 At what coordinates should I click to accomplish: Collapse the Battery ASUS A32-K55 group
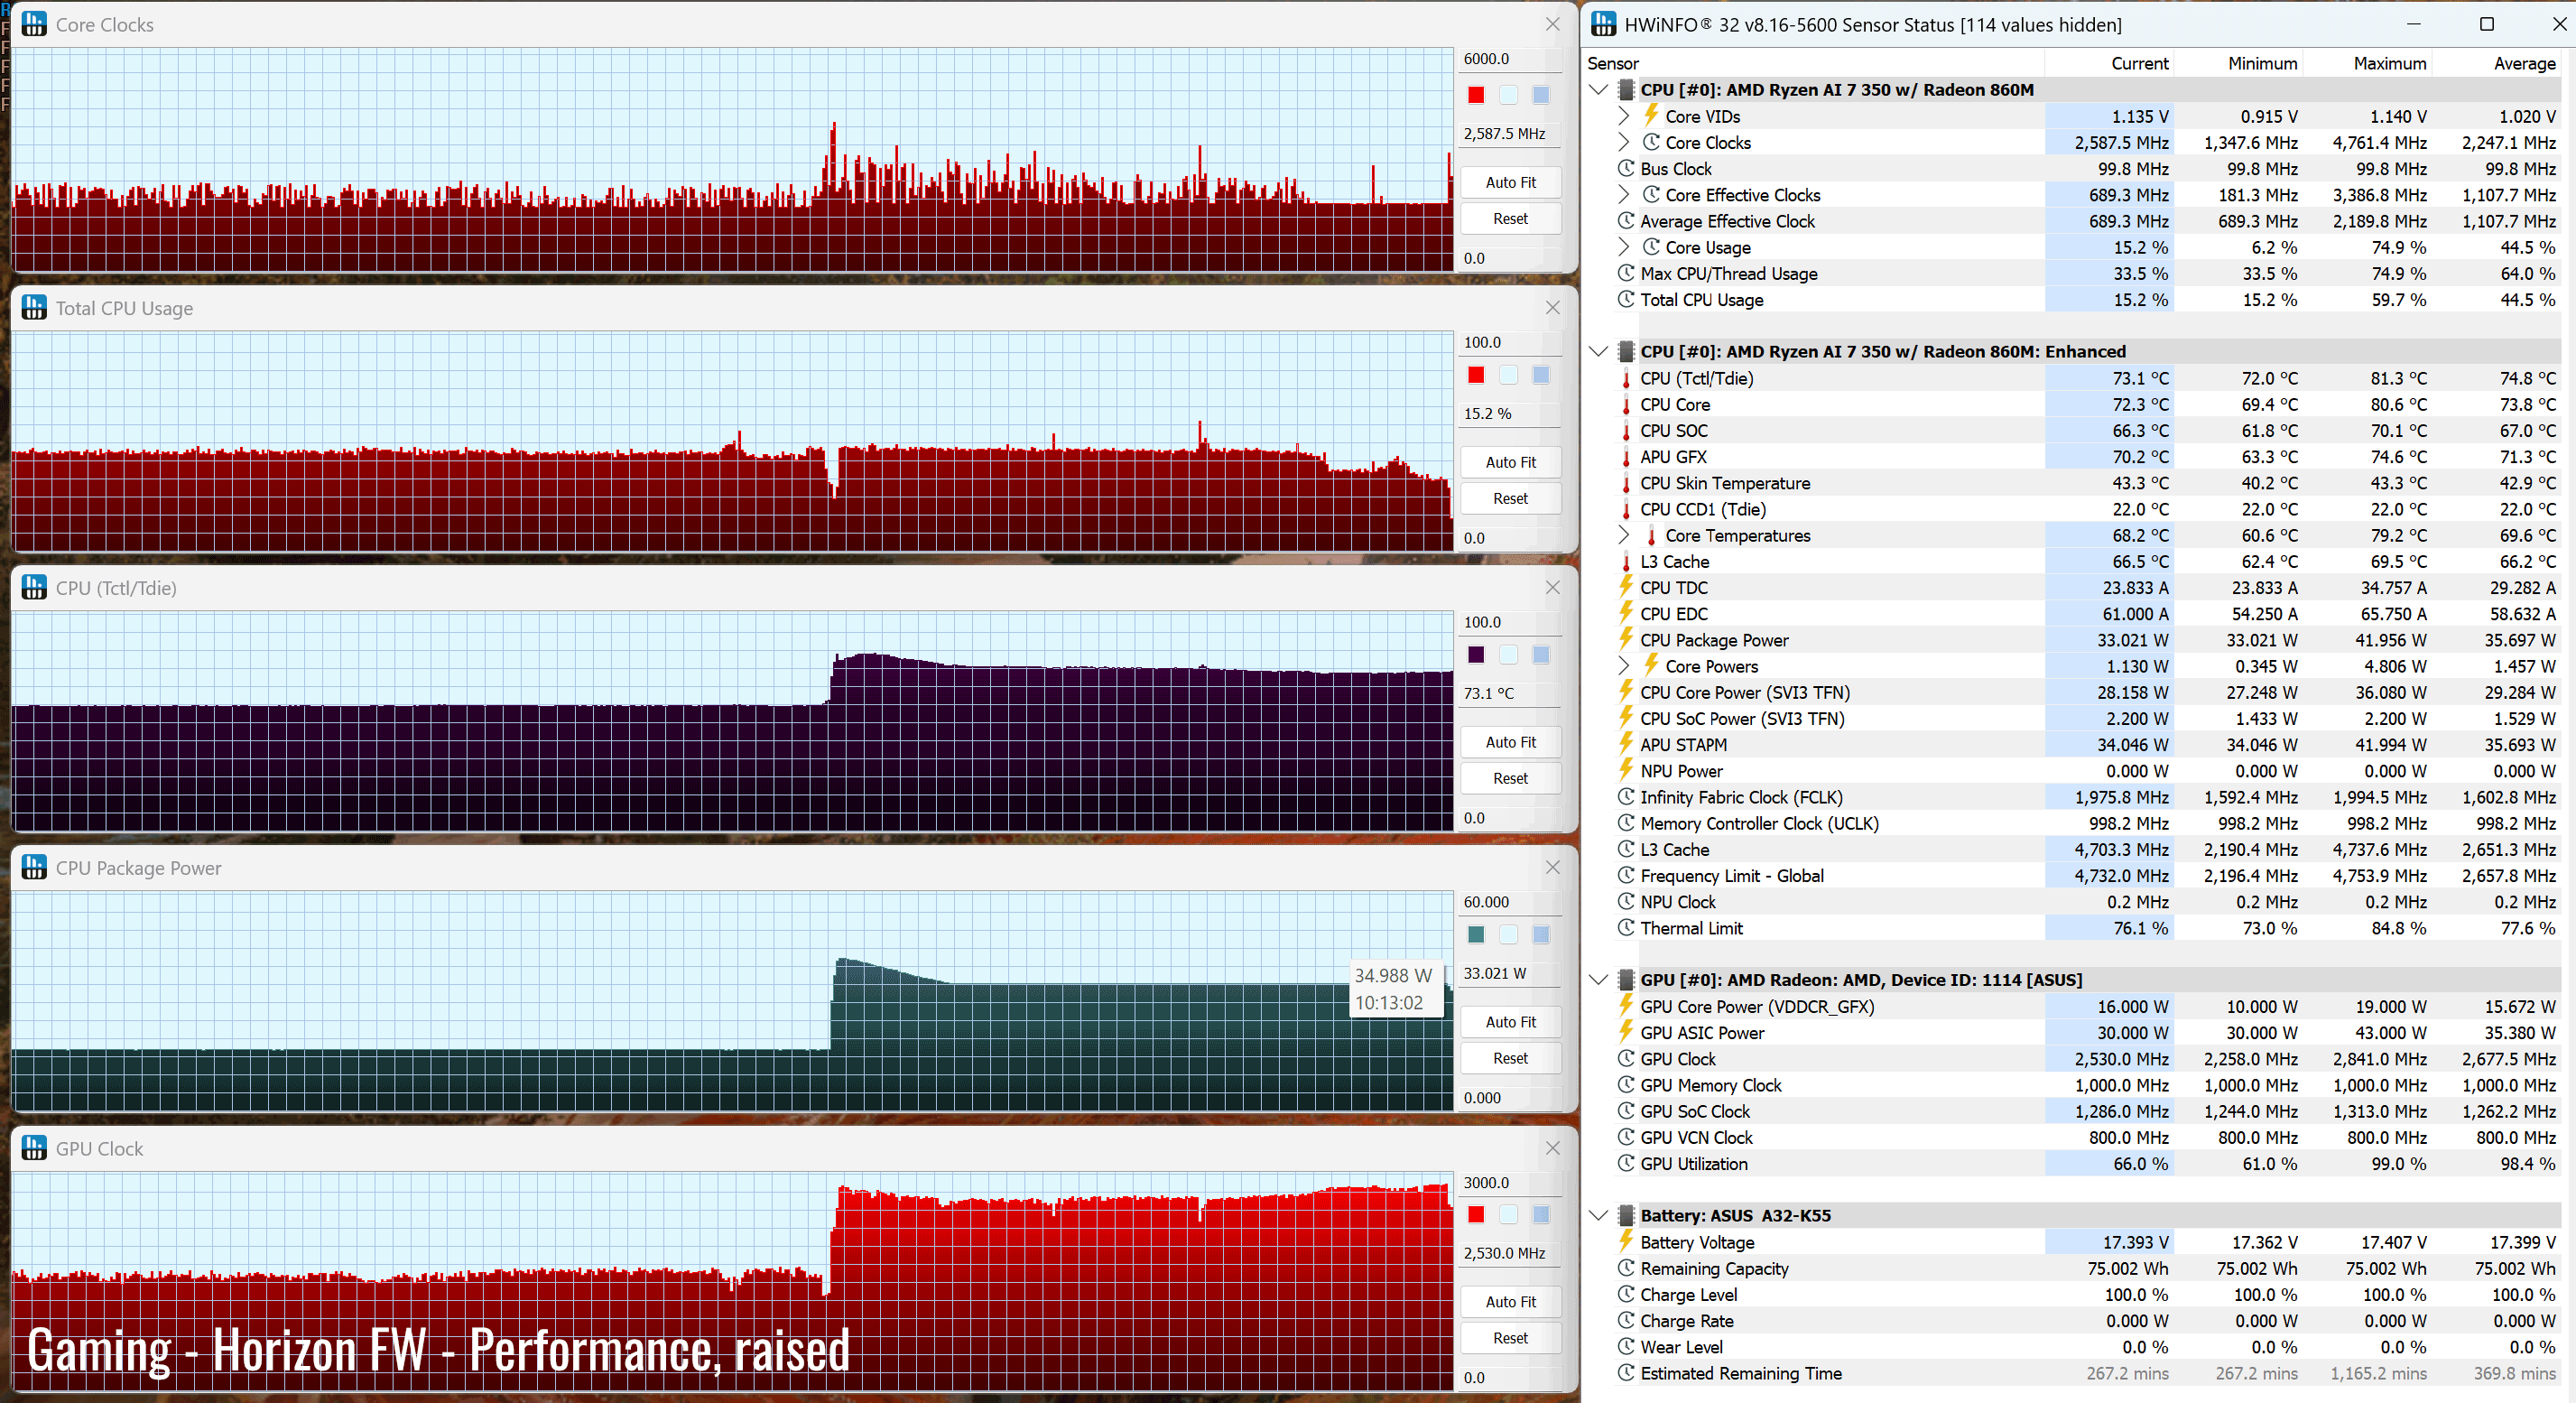click(x=1598, y=1216)
